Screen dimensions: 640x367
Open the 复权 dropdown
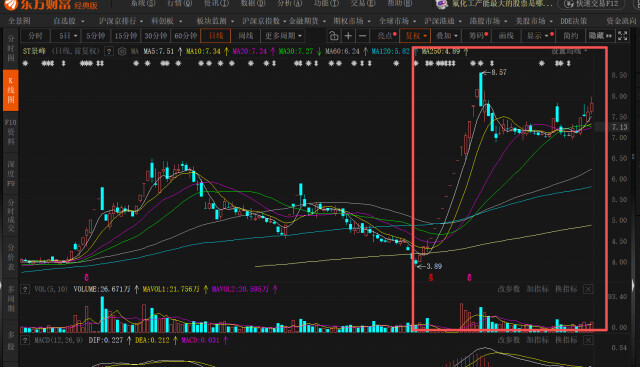click(x=416, y=36)
